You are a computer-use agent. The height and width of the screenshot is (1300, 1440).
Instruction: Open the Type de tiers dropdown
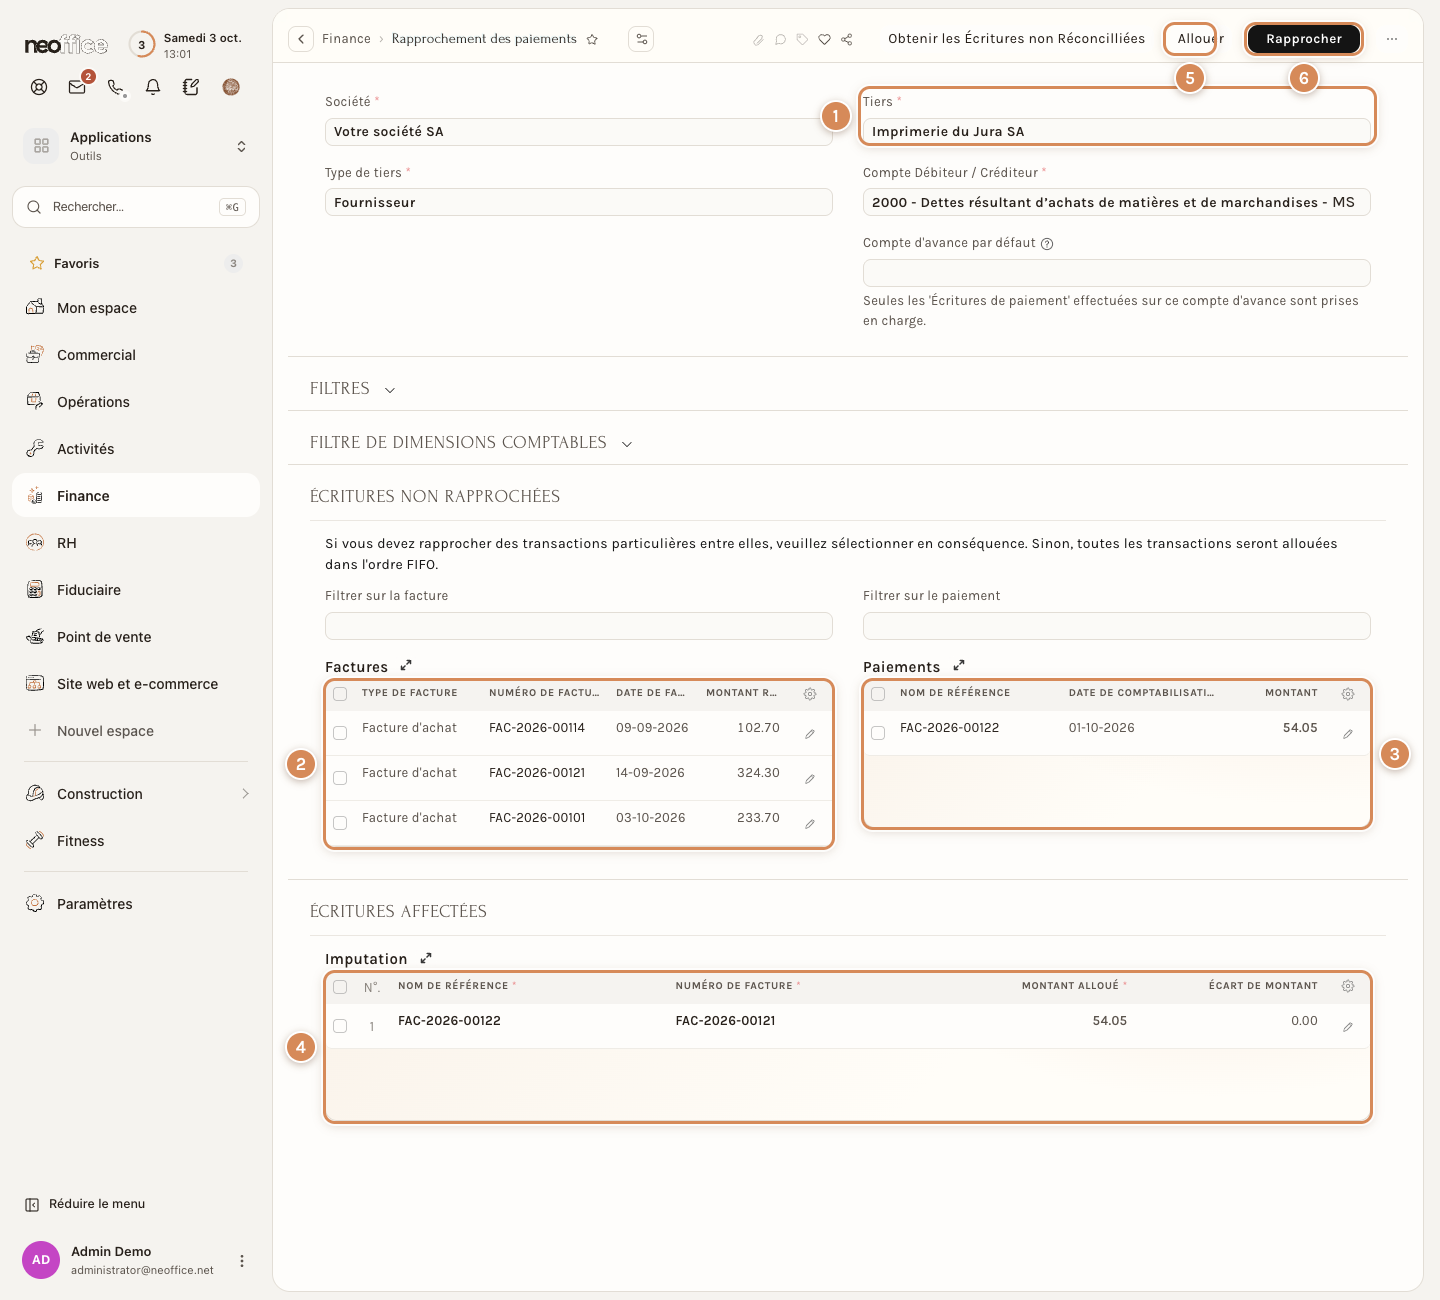coord(578,202)
